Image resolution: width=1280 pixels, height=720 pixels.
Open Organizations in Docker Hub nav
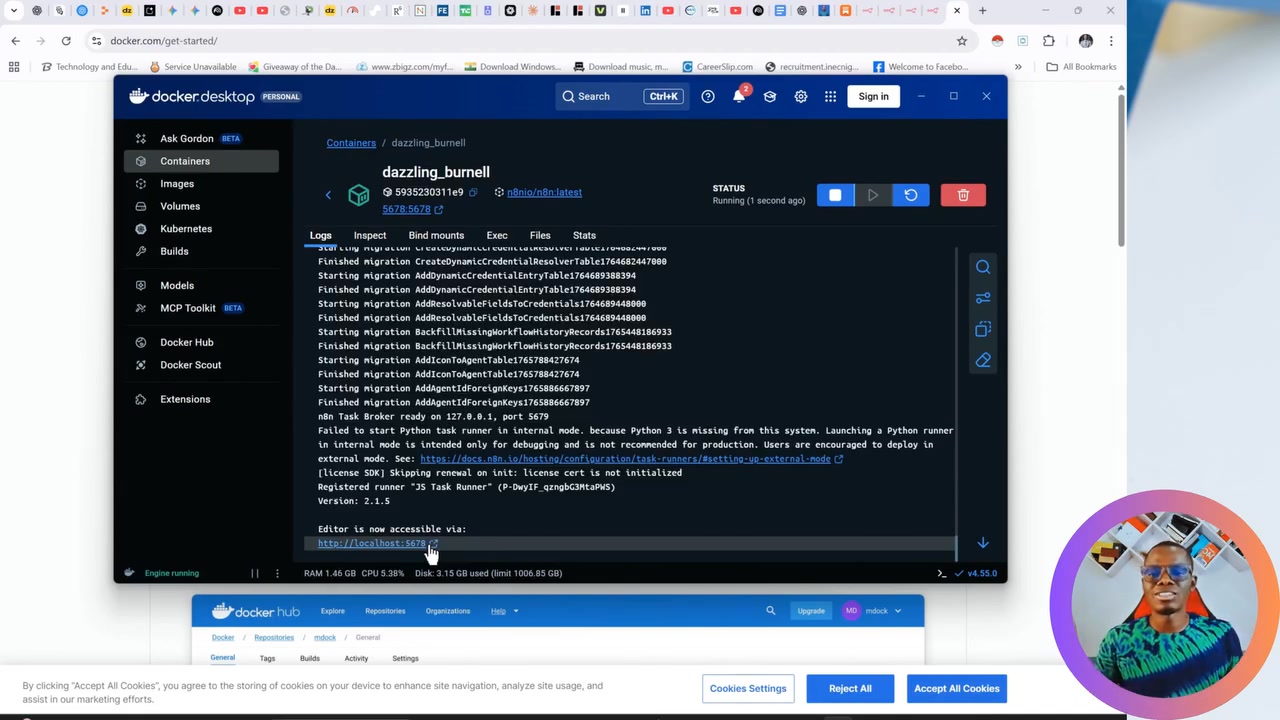point(447,611)
